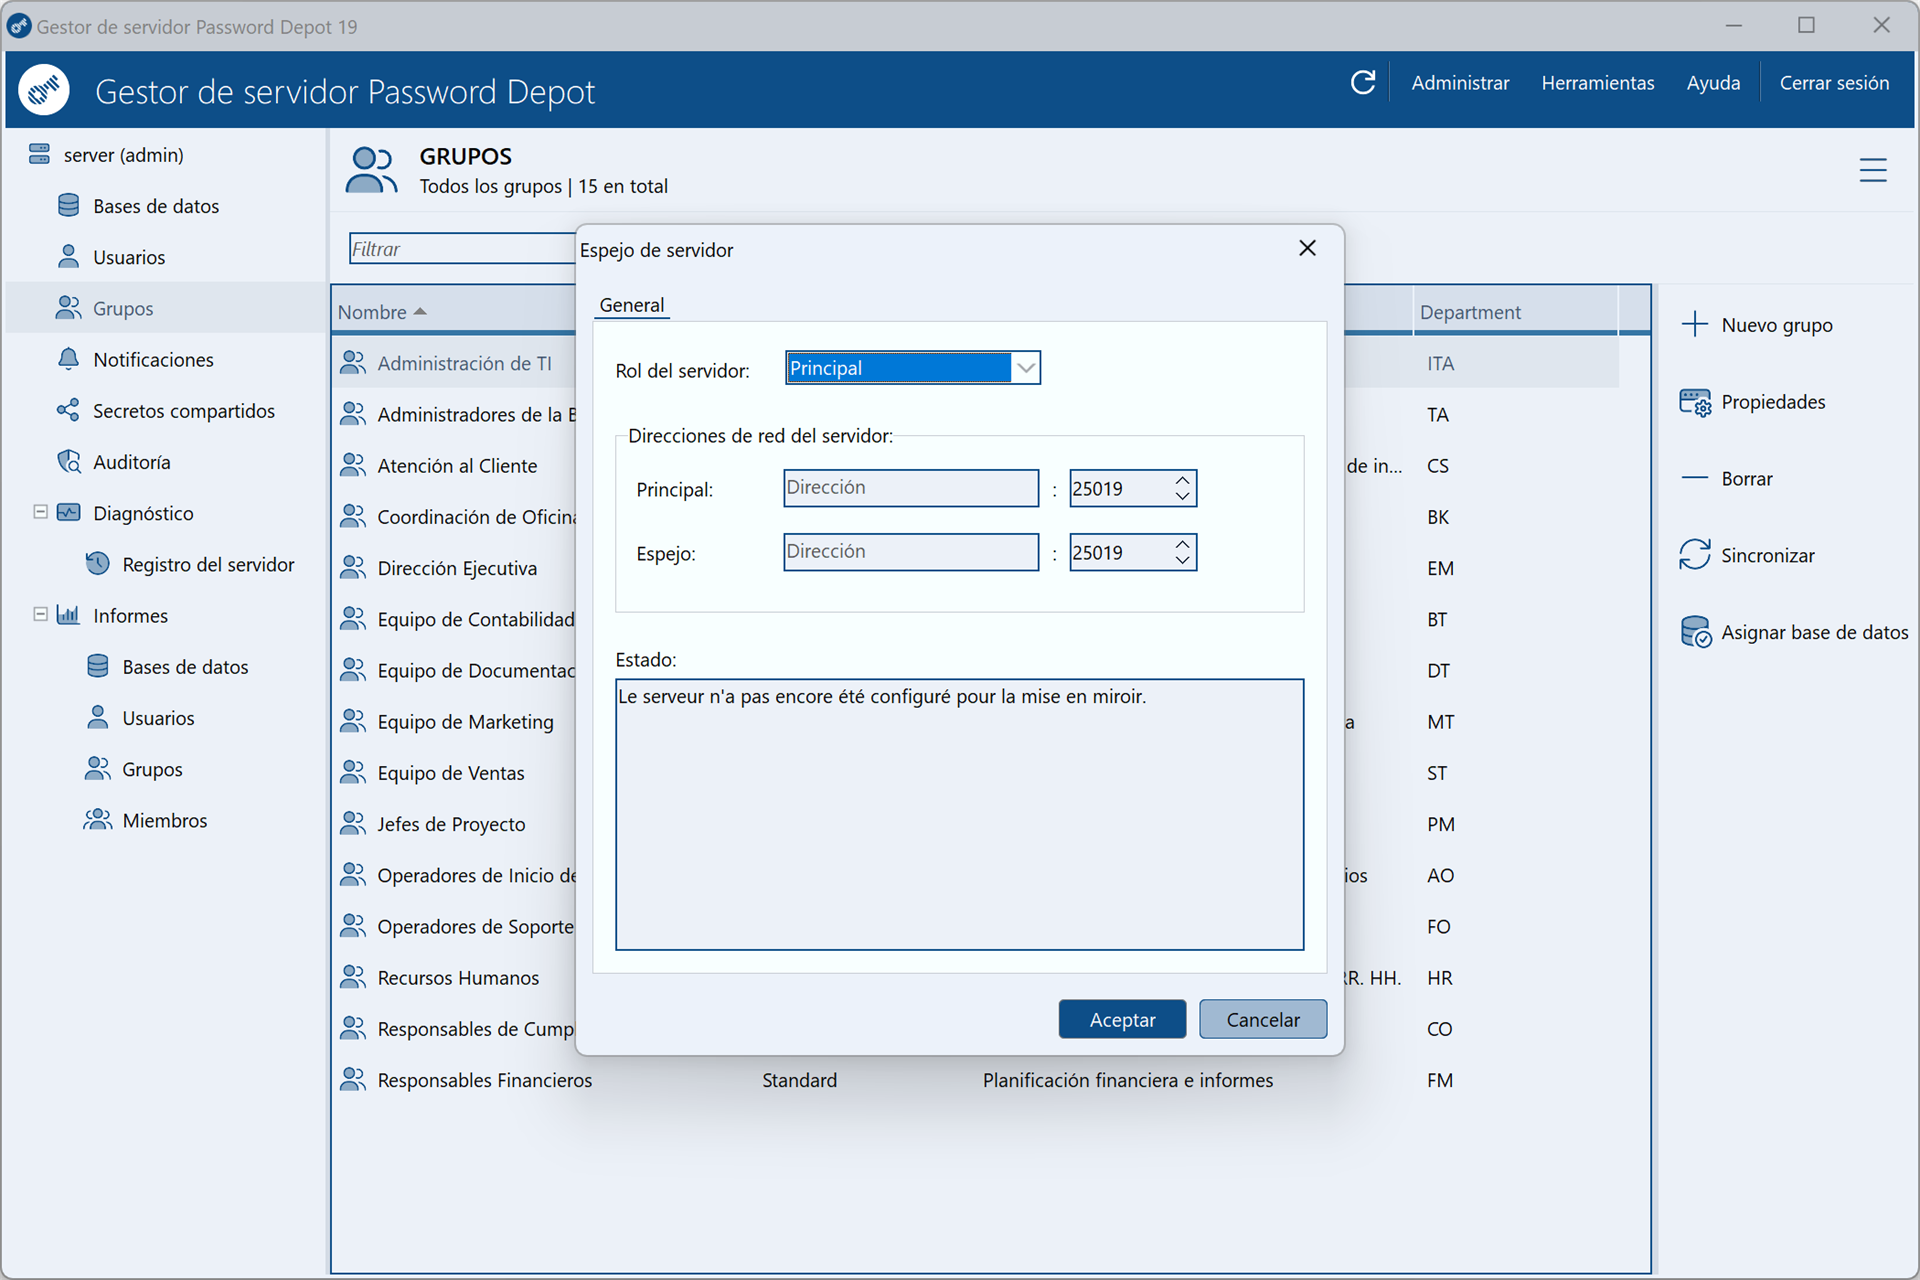This screenshot has height=1280, width=1920.
Task: Select the Responsables Financieros group row
Action: [x=975, y=1080]
